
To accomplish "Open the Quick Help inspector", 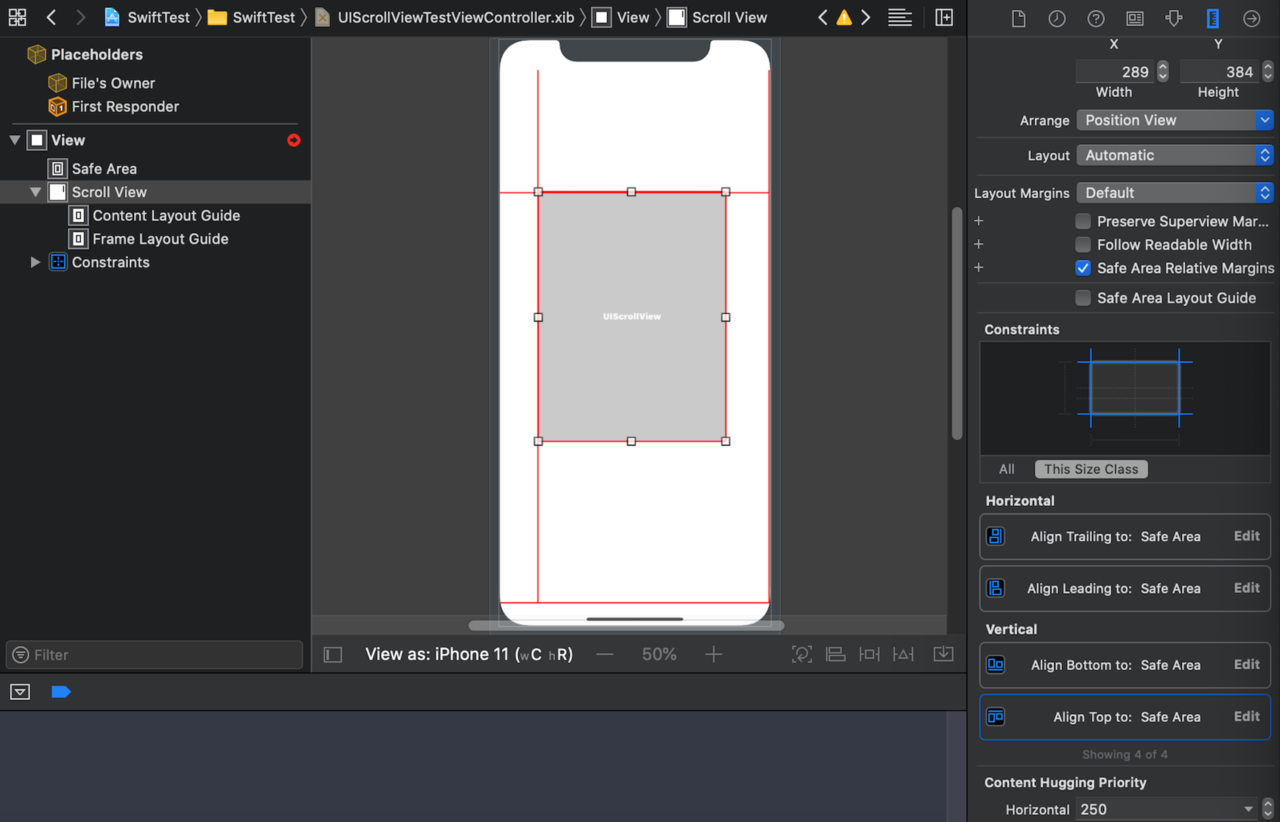I will point(1095,18).
